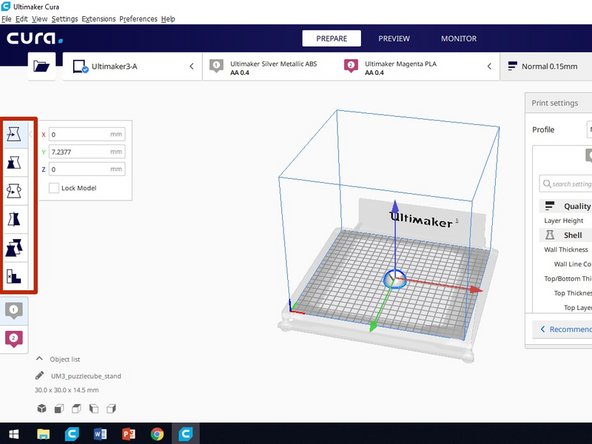Expand the Ultimaker3-A printer selector
This screenshot has width=592, height=444.
click(x=192, y=66)
